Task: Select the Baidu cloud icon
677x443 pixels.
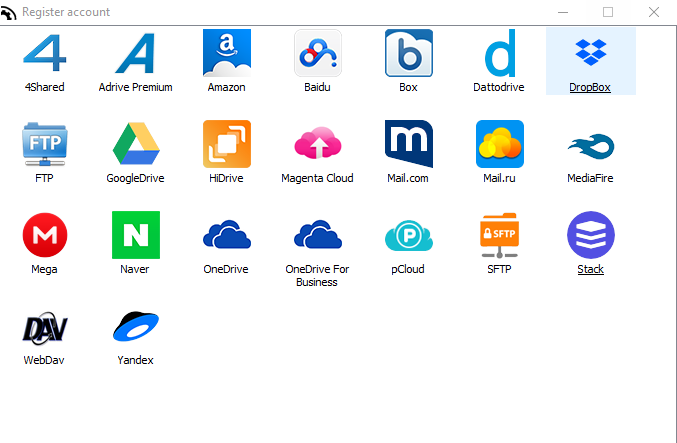Action: (x=318, y=53)
